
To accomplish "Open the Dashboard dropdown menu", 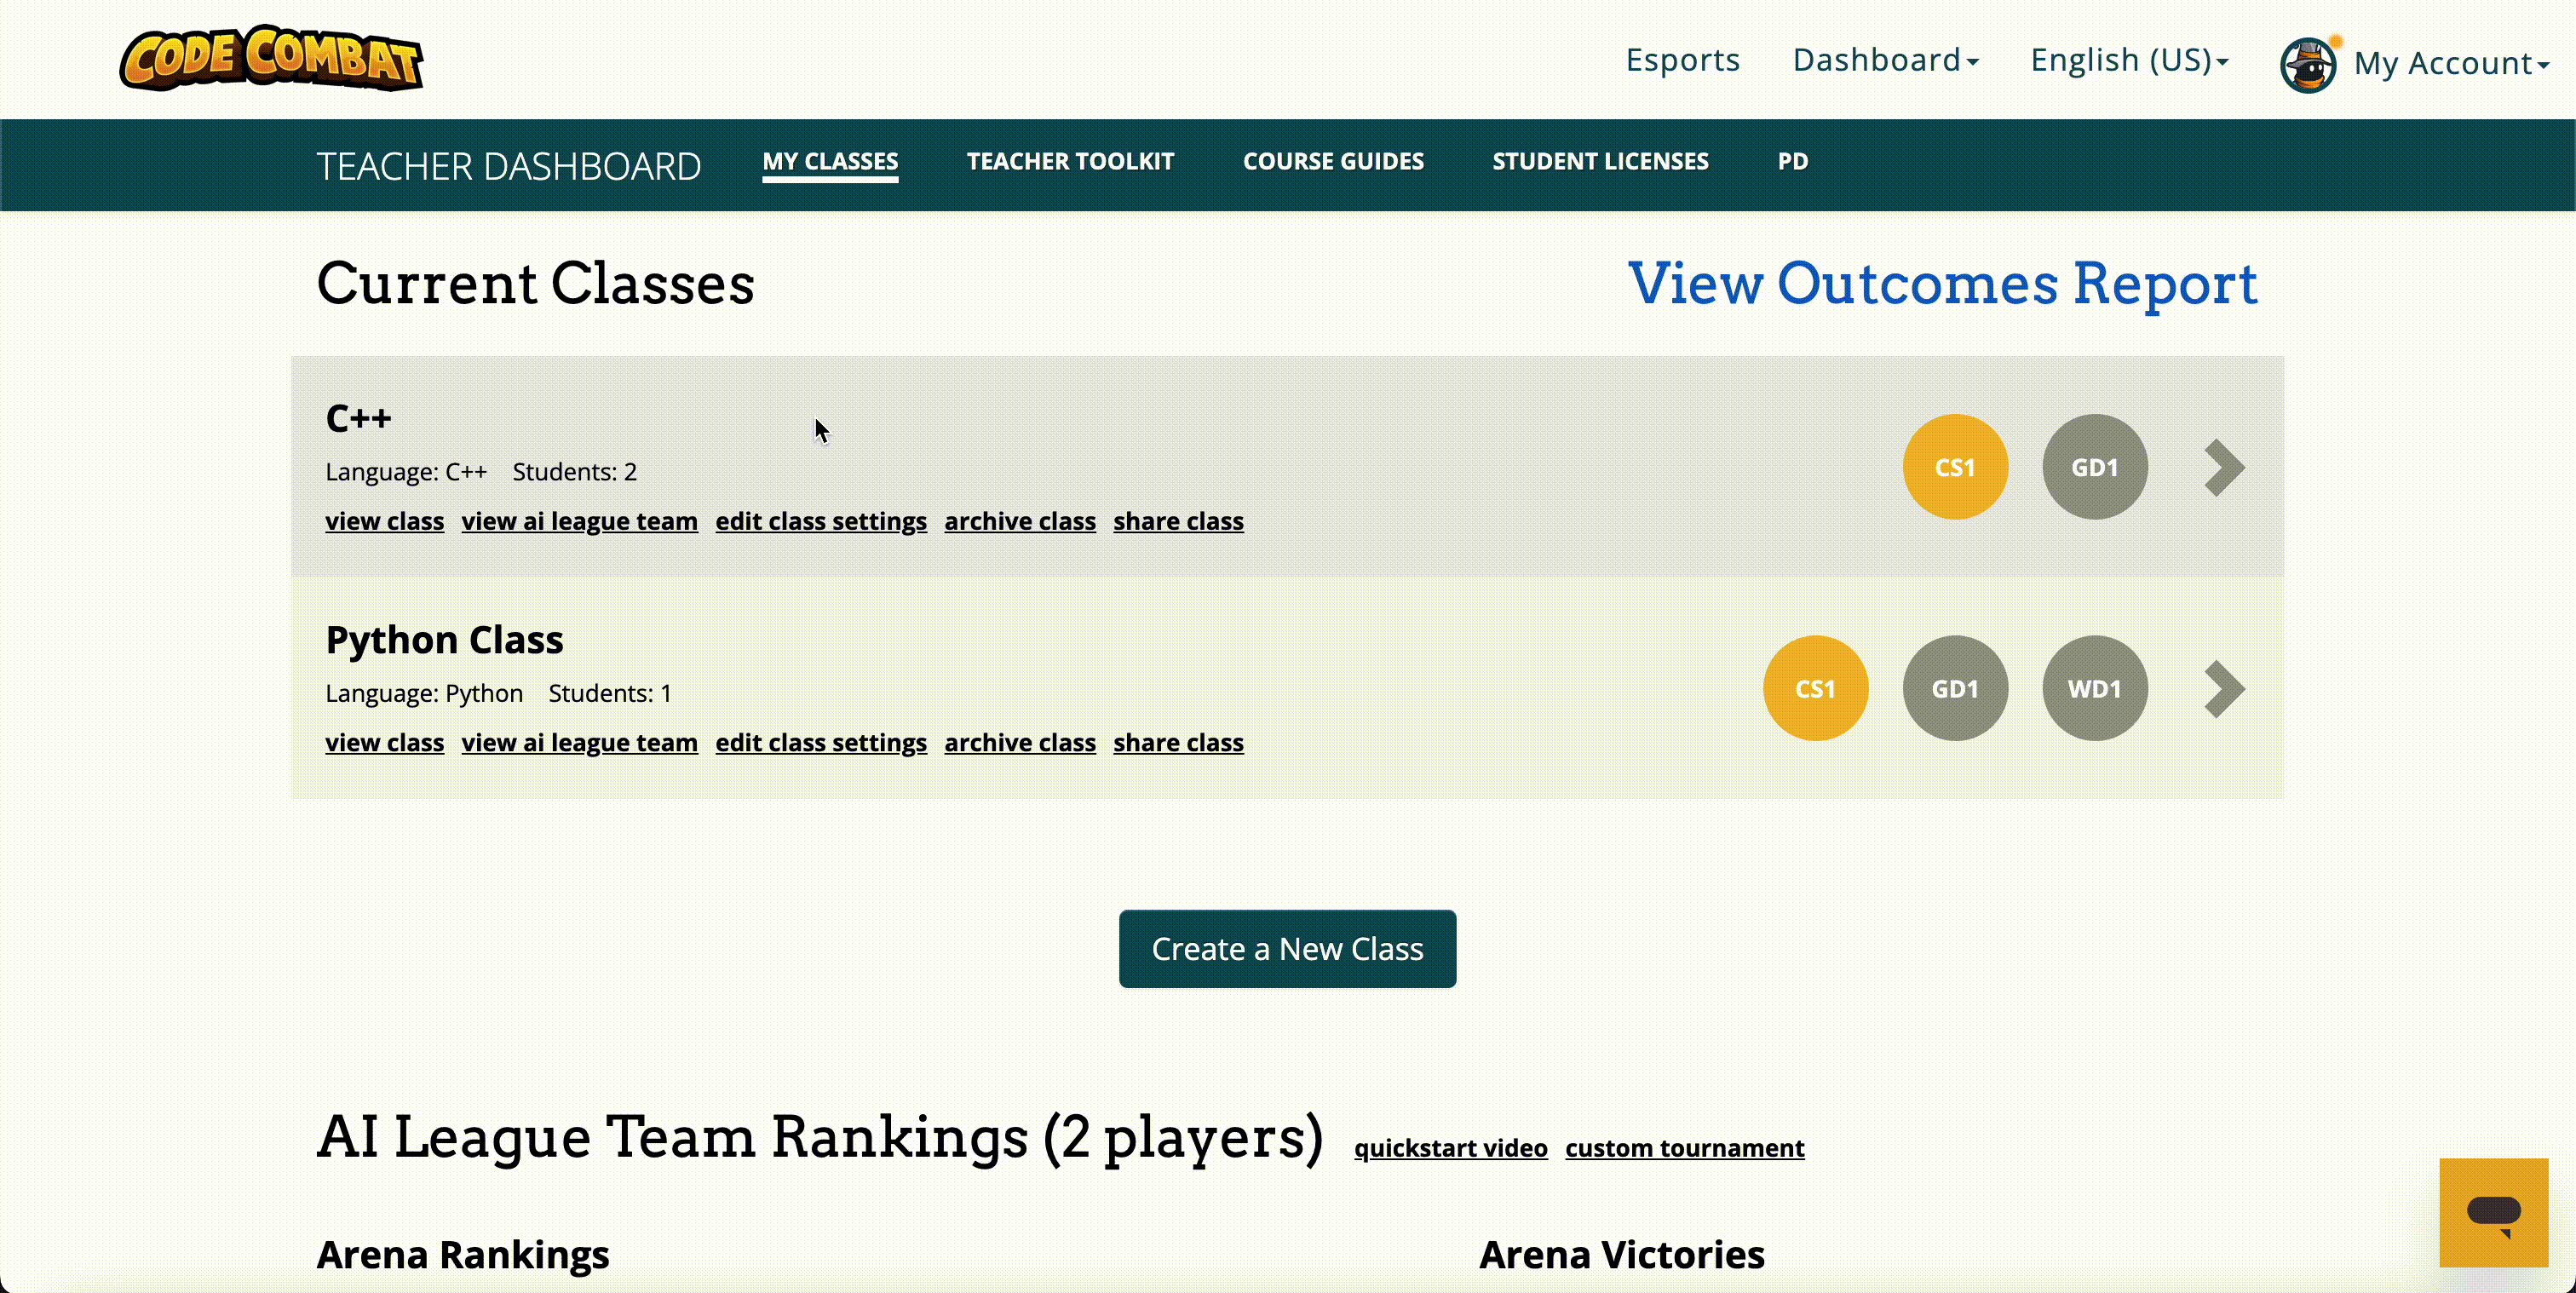I will click(x=1885, y=60).
